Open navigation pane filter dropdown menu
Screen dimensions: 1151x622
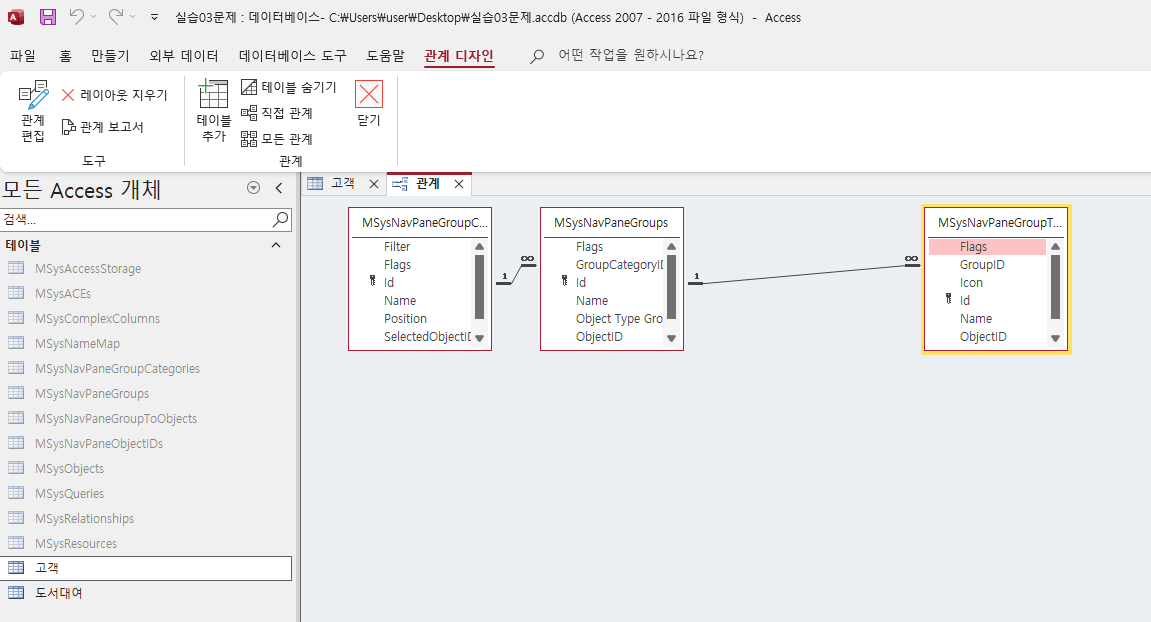[253, 188]
